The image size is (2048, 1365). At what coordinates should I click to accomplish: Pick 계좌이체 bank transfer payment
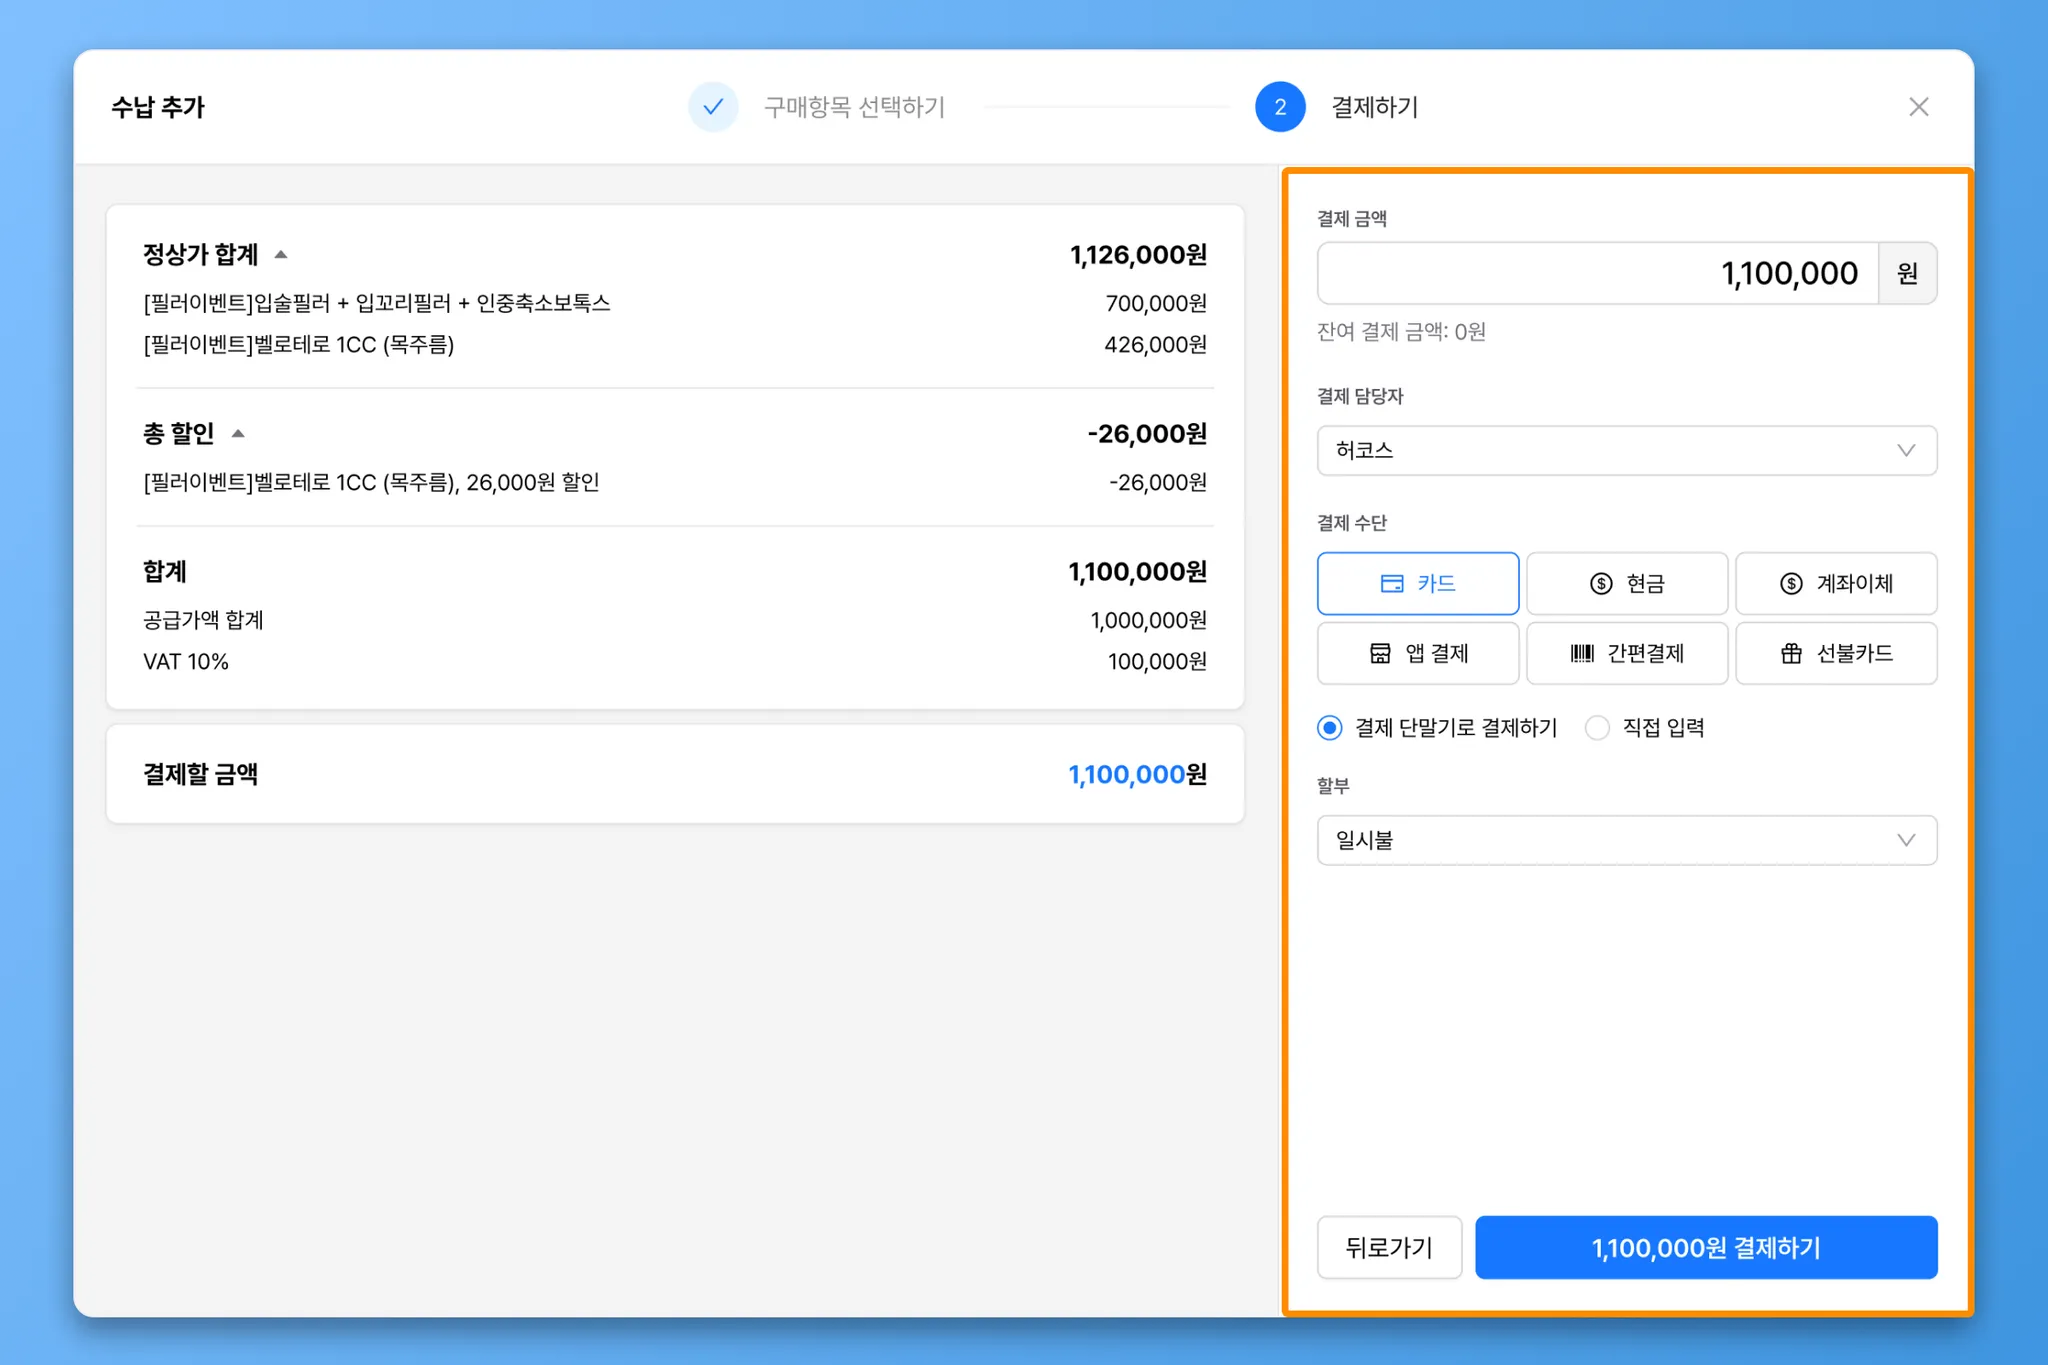pyautogui.click(x=1835, y=583)
